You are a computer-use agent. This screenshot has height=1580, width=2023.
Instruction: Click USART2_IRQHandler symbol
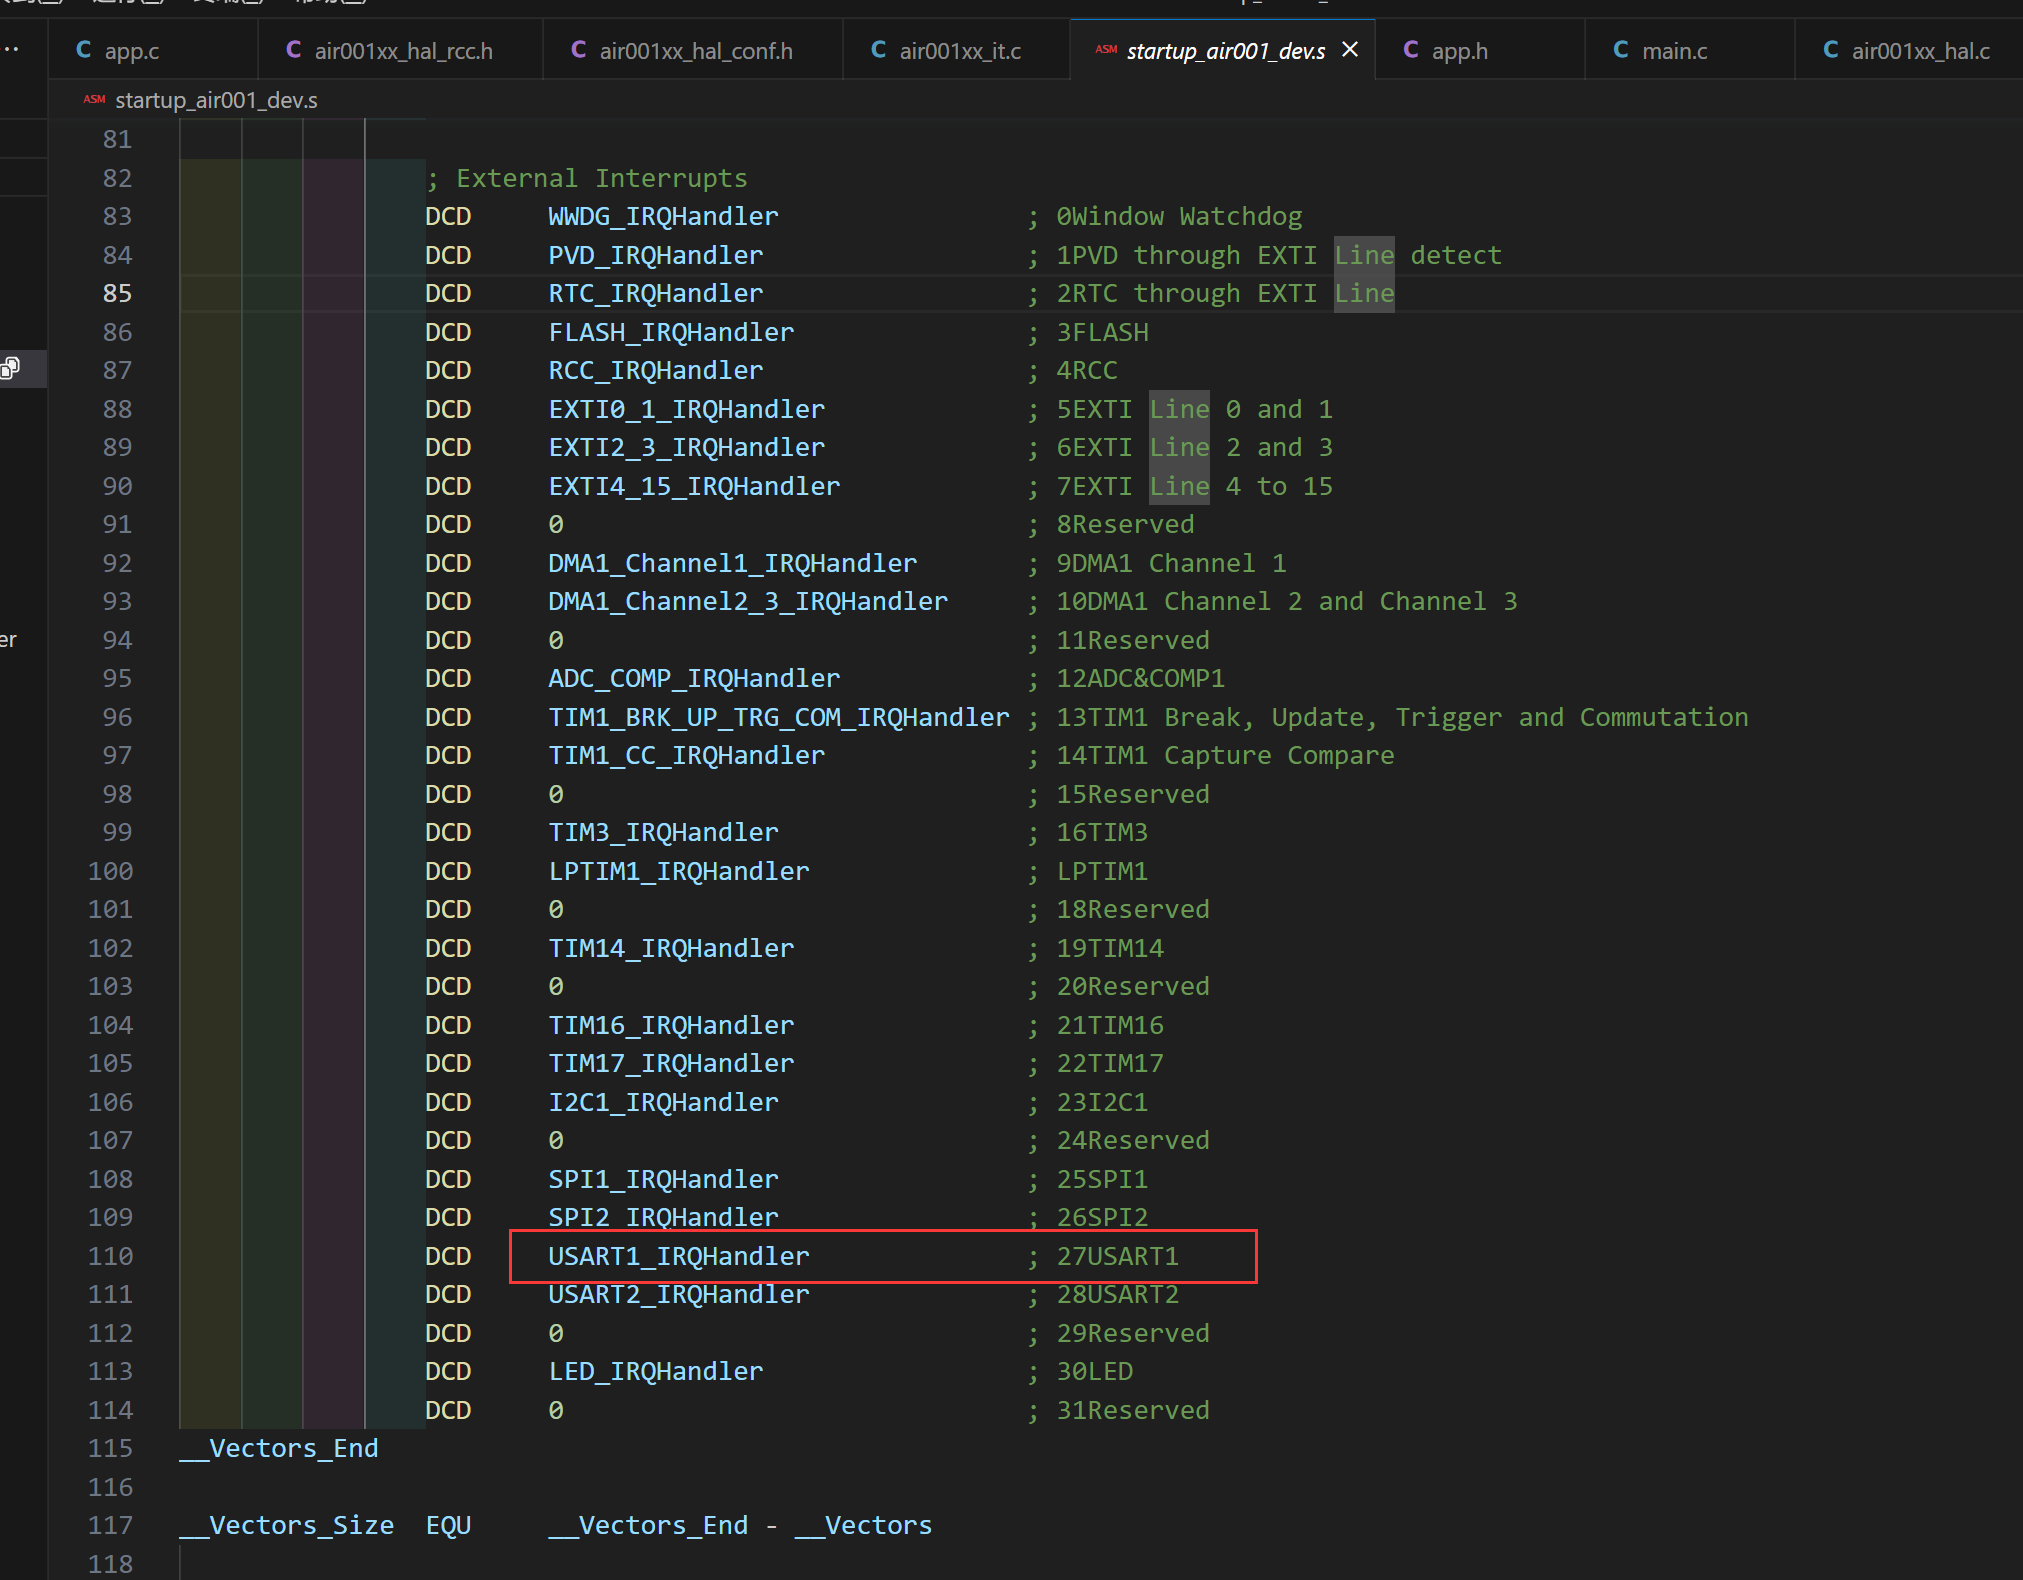tap(679, 1295)
